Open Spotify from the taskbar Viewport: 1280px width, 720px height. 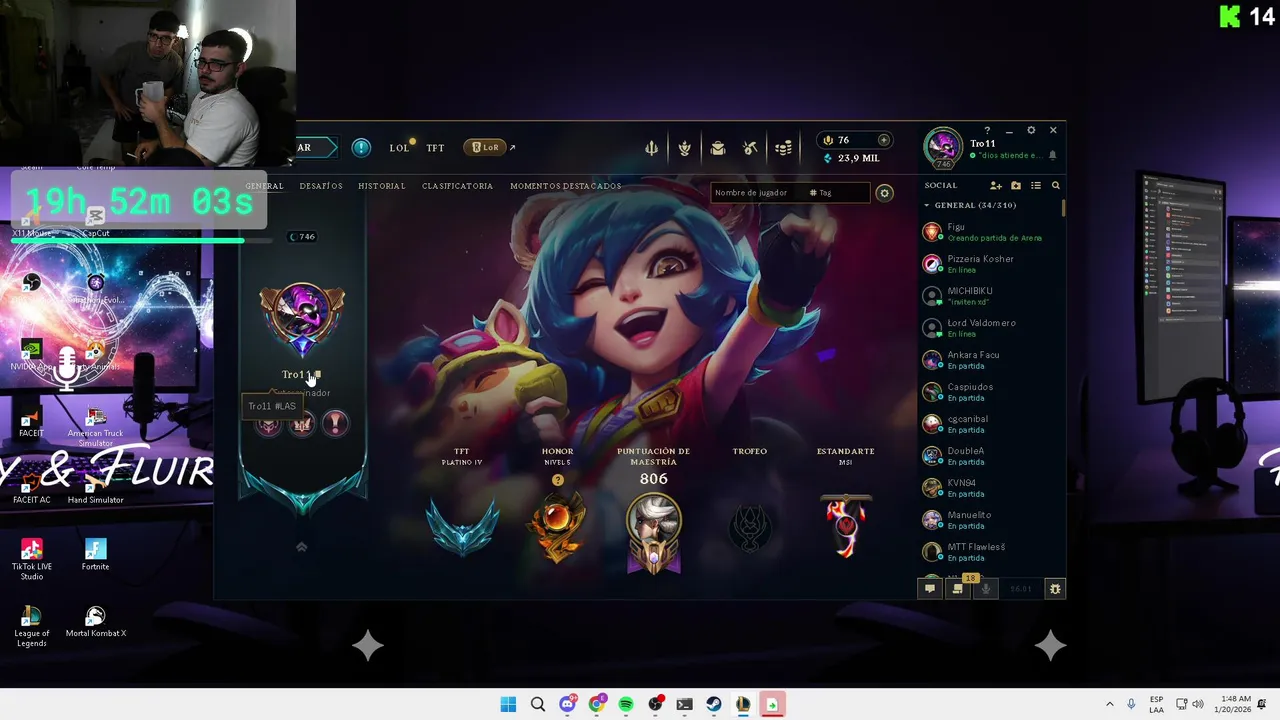click(626, 704)
